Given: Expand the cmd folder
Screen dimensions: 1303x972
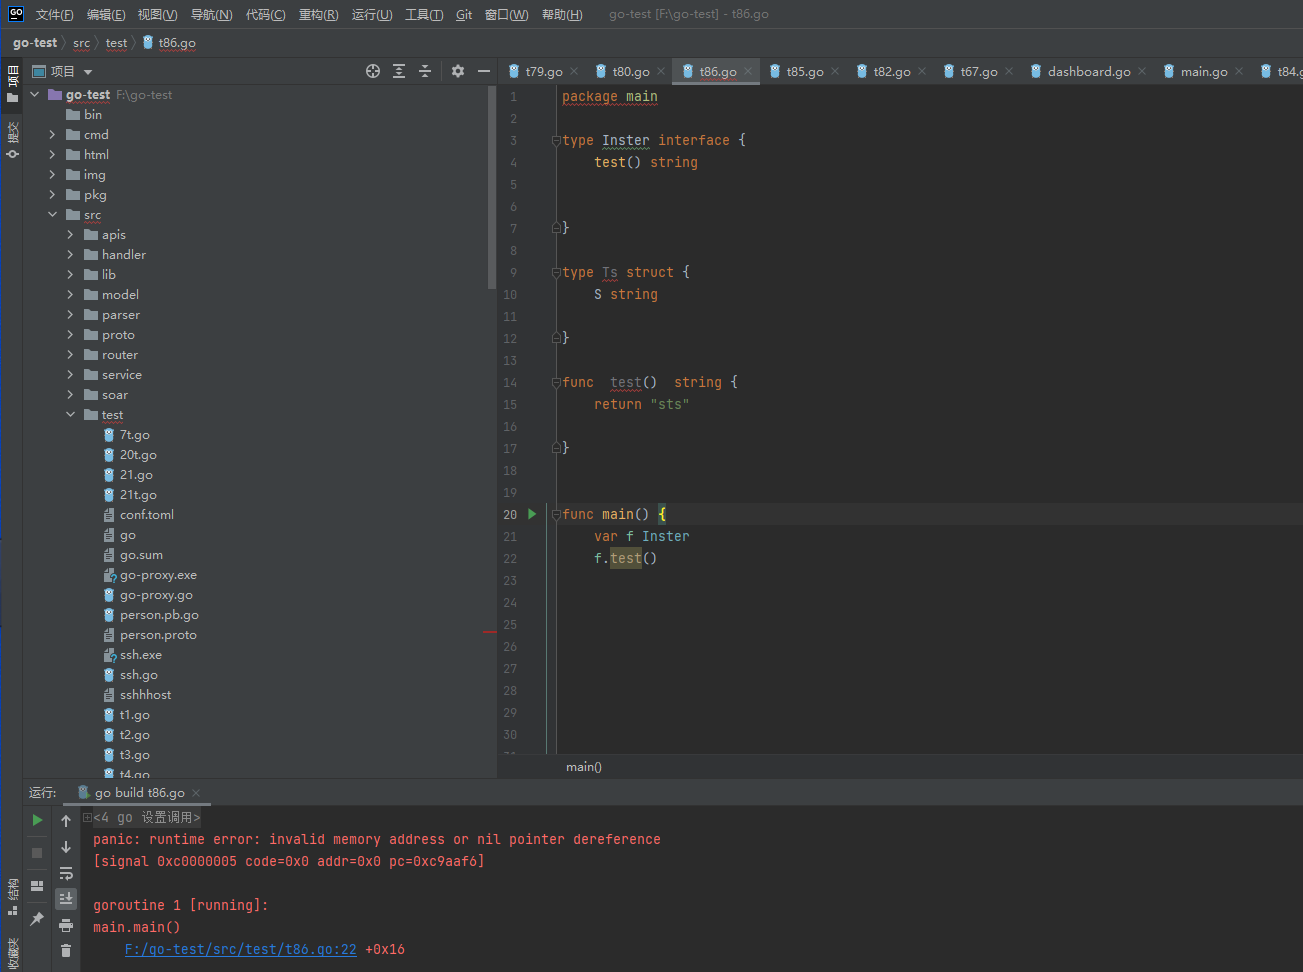Looking at the screenshot, I should (x=52, y=135).
